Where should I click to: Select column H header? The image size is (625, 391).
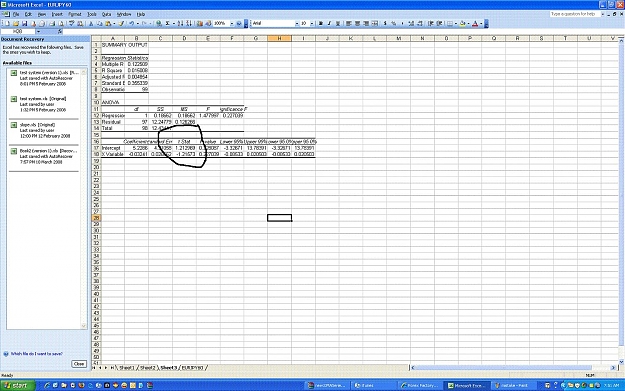(279, 38)
